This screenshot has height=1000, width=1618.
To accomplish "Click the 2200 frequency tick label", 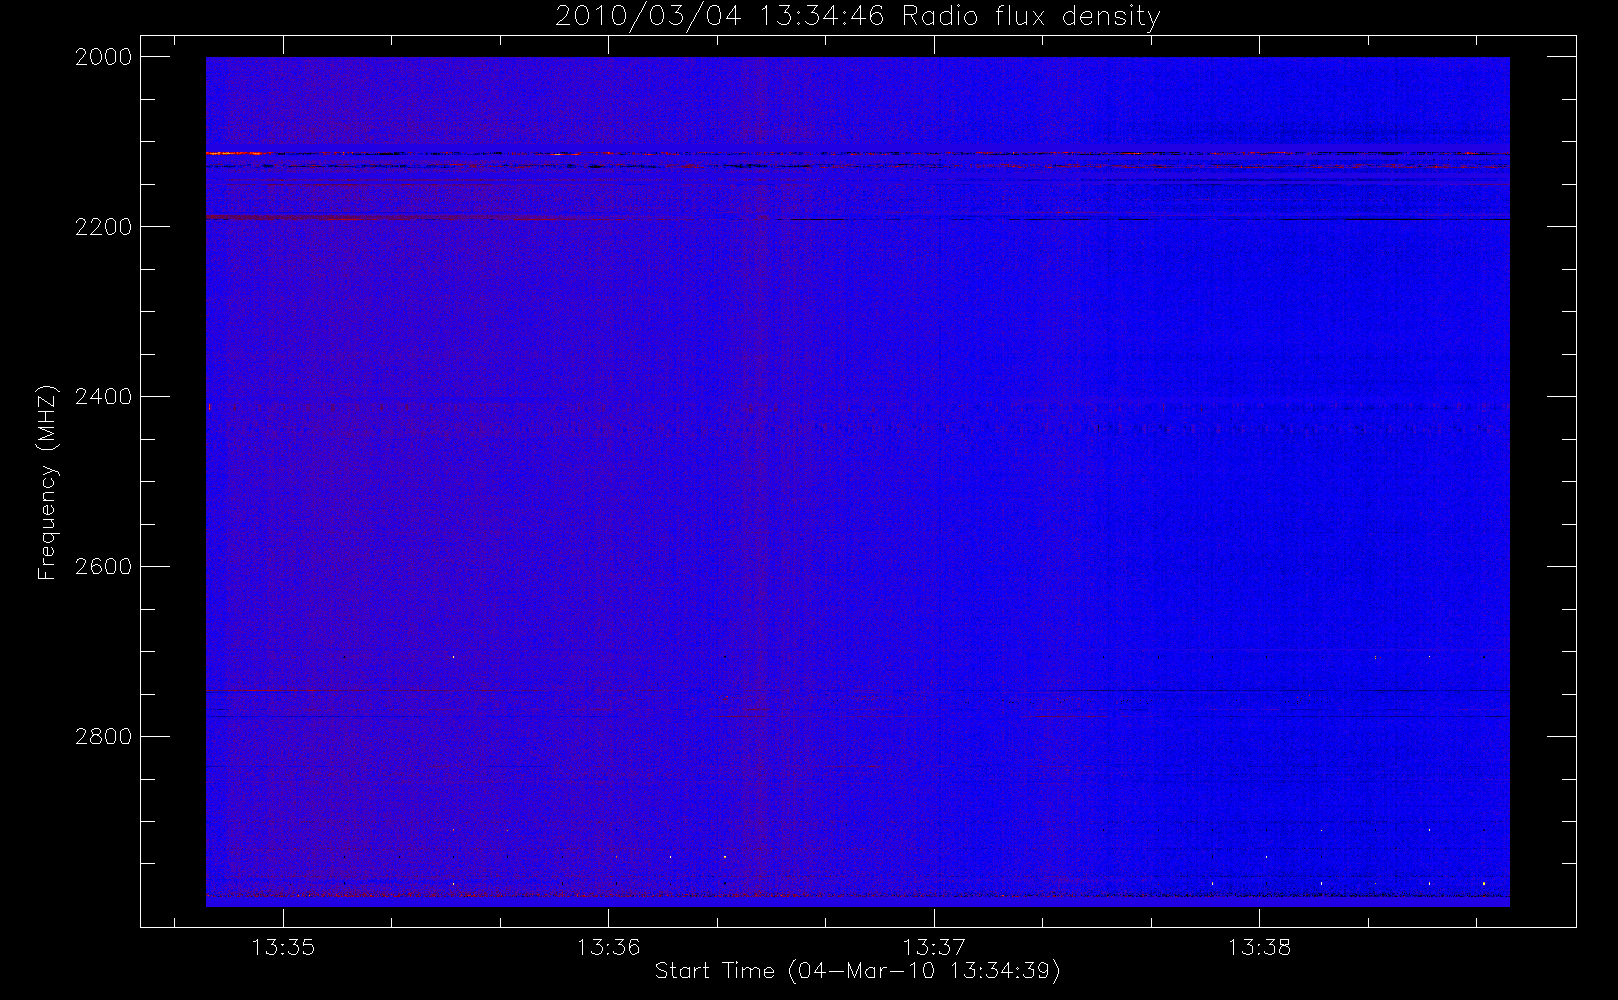I will [104, 227].
